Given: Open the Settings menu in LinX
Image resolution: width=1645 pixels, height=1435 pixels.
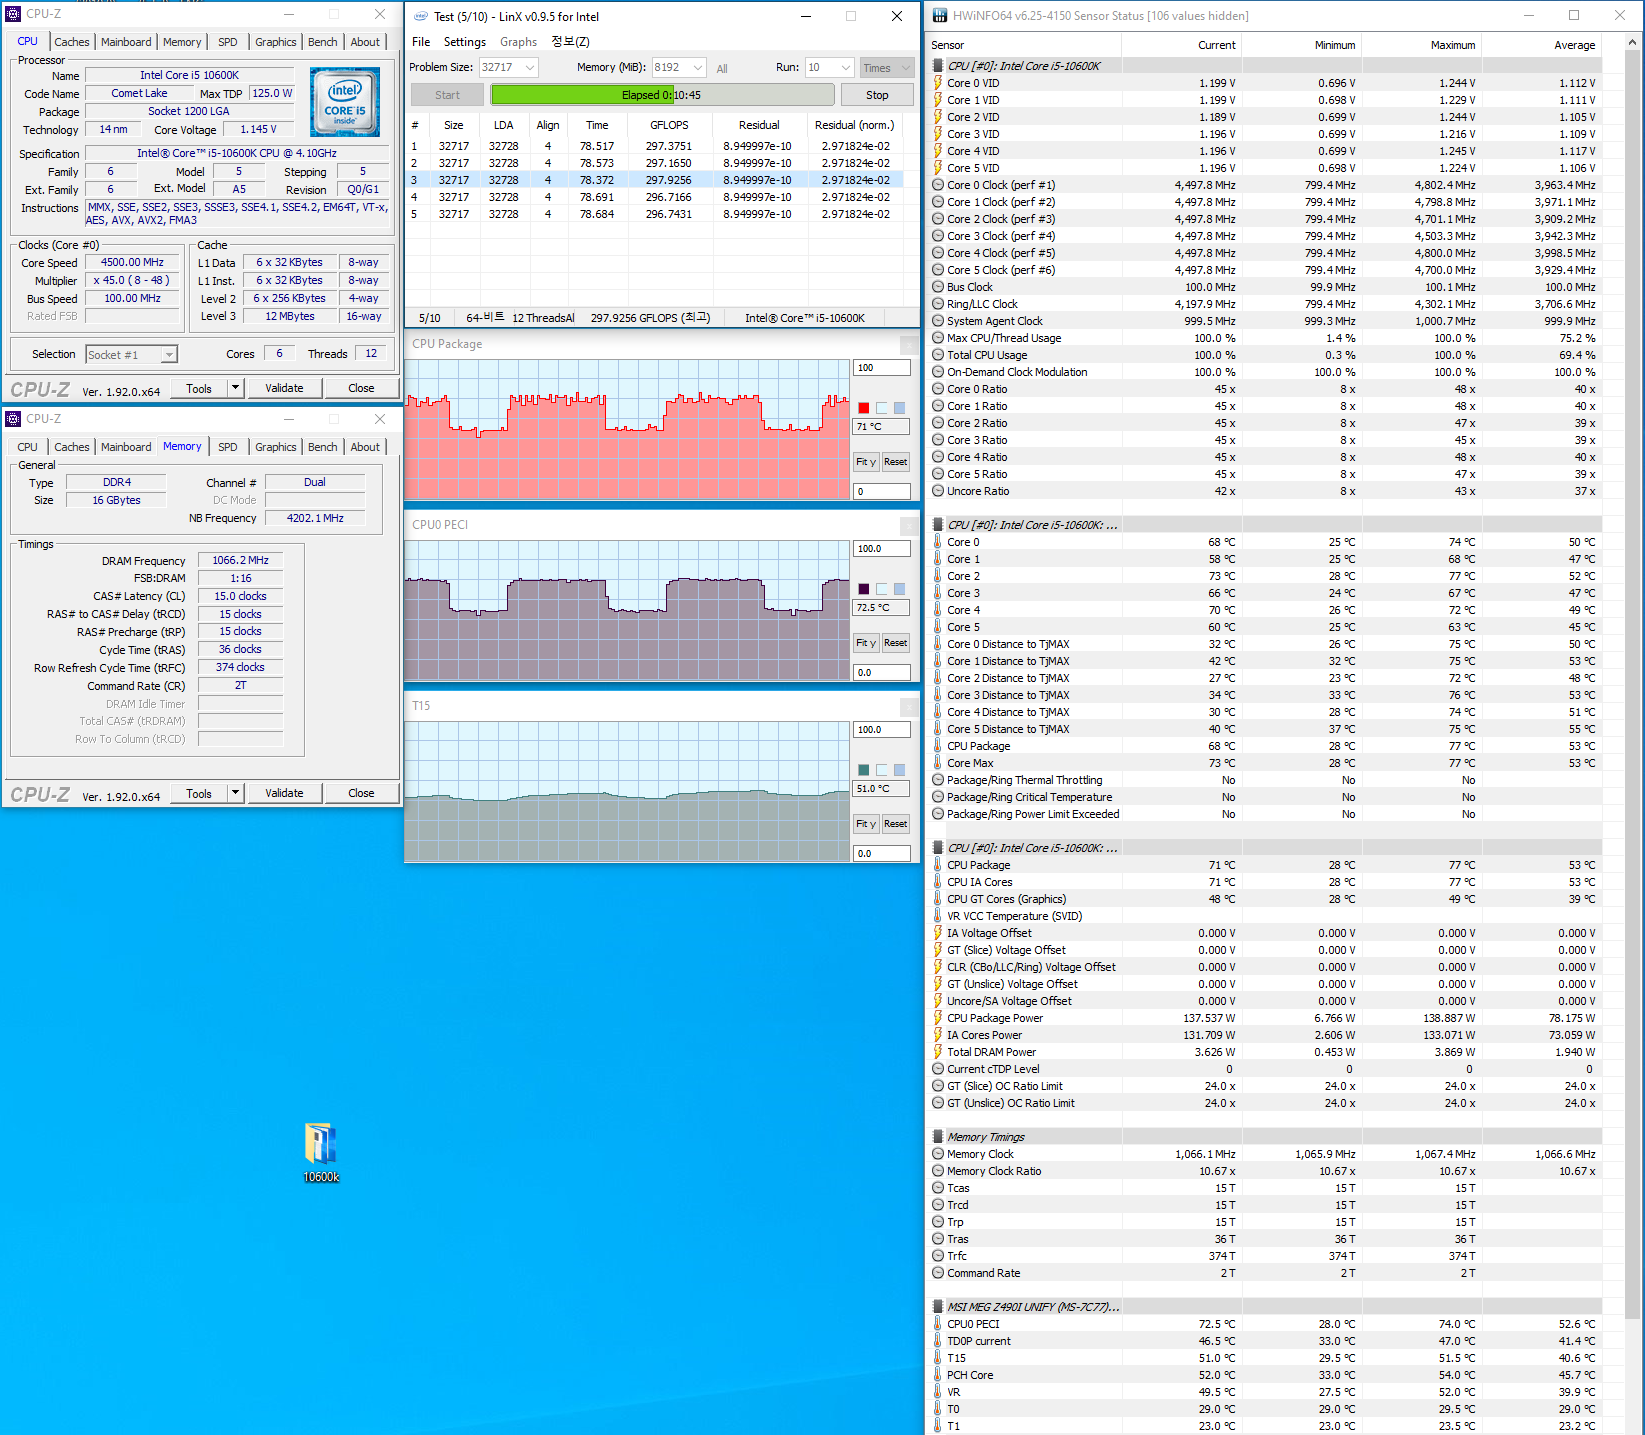Looking at the screenshot, I should [464, 42].
